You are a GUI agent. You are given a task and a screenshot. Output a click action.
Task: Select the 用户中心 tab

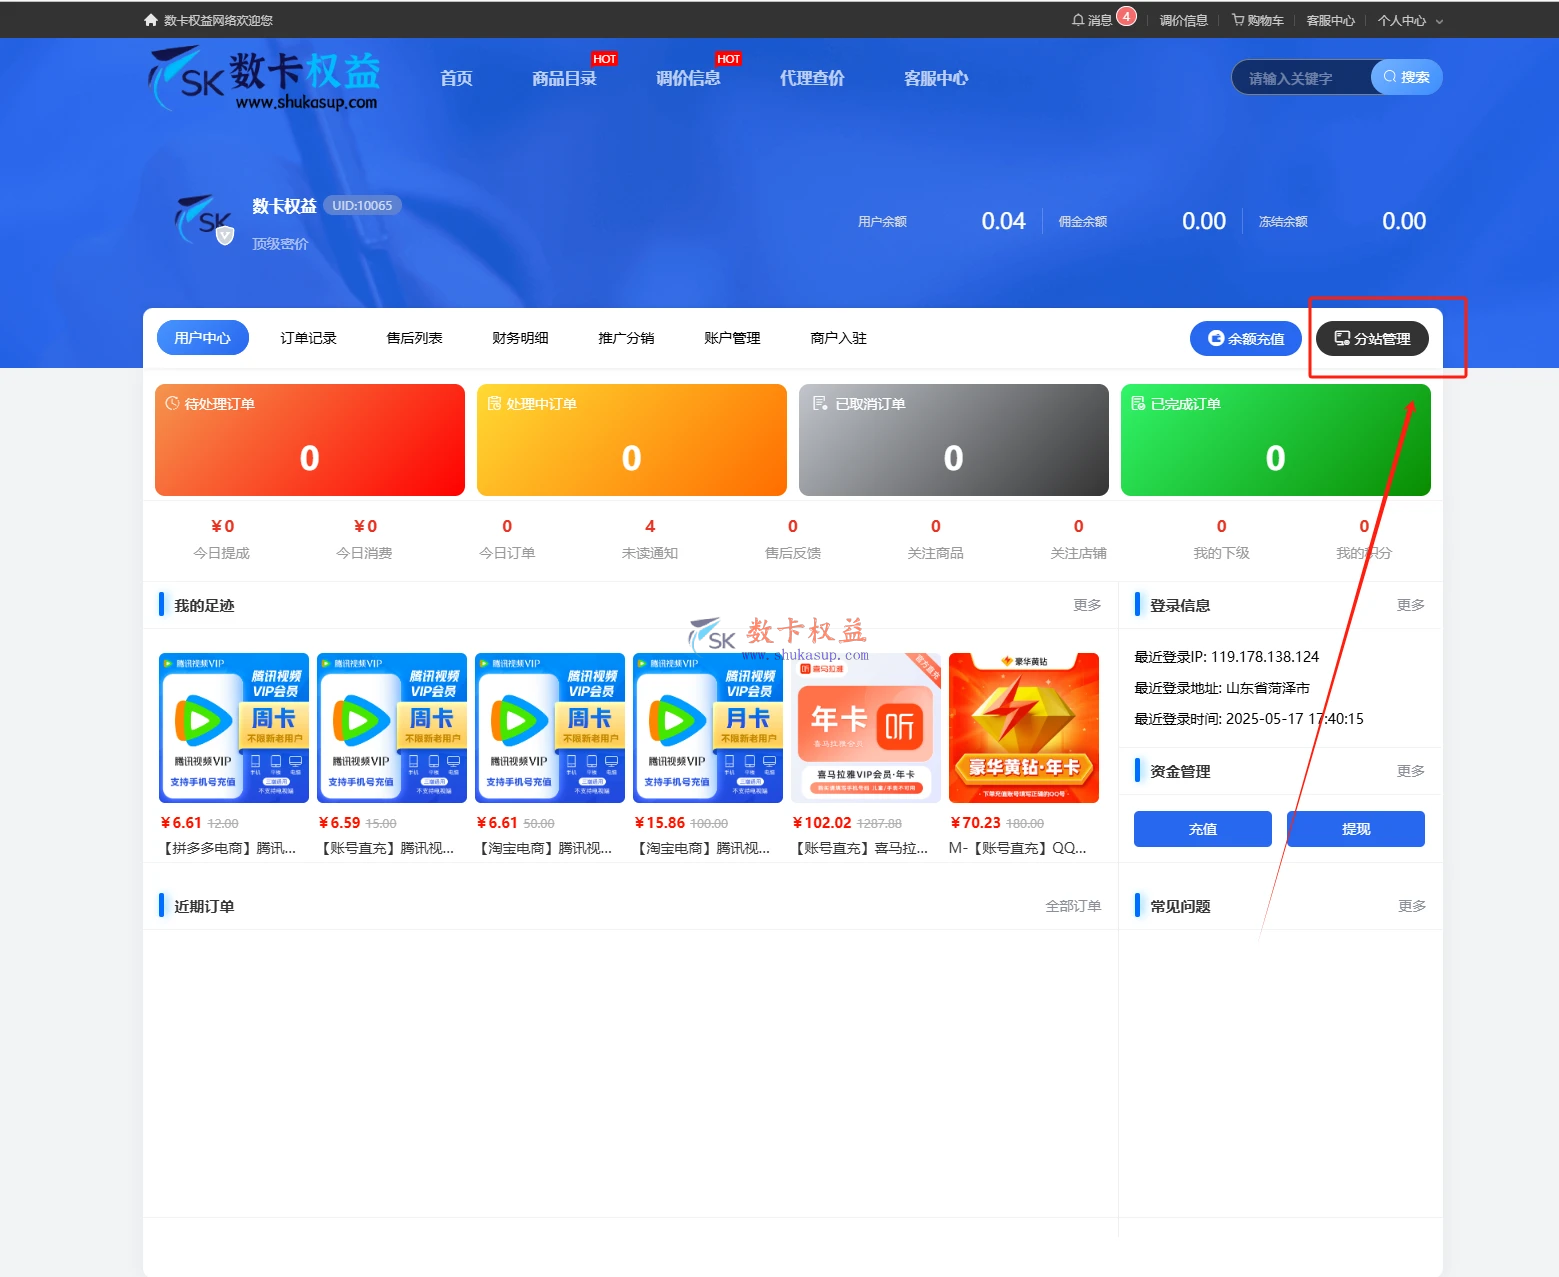203,338
